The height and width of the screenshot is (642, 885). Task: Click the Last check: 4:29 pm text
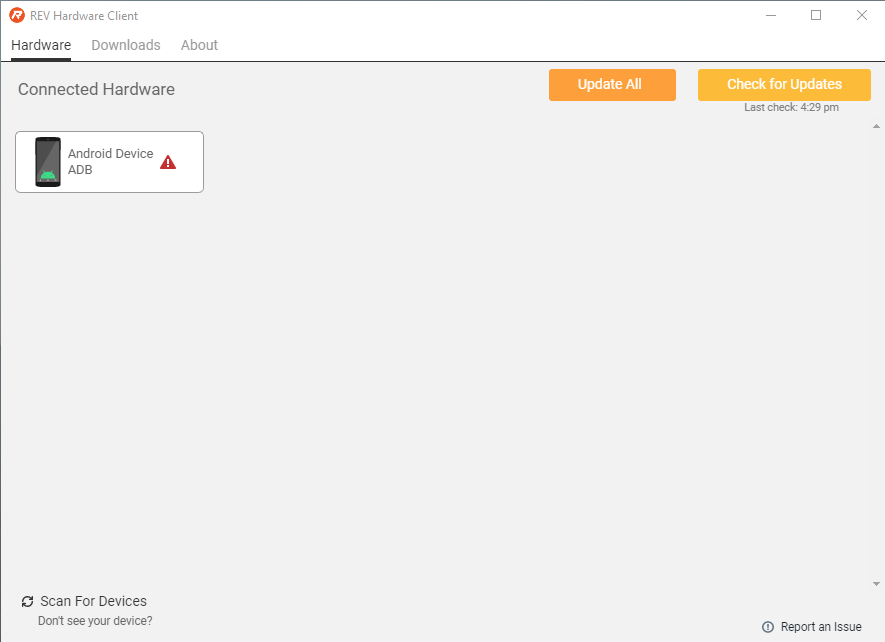coord(791,107)
